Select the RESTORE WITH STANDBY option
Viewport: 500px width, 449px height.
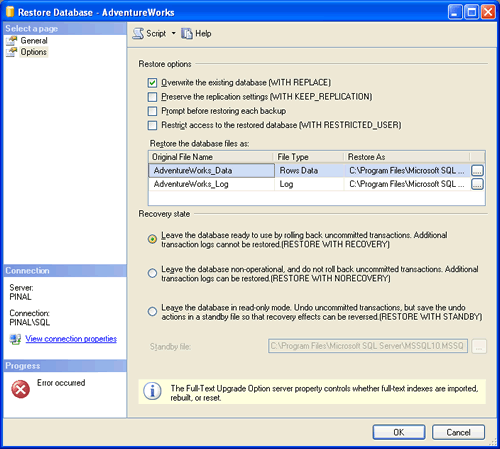[x=152, y=312]
